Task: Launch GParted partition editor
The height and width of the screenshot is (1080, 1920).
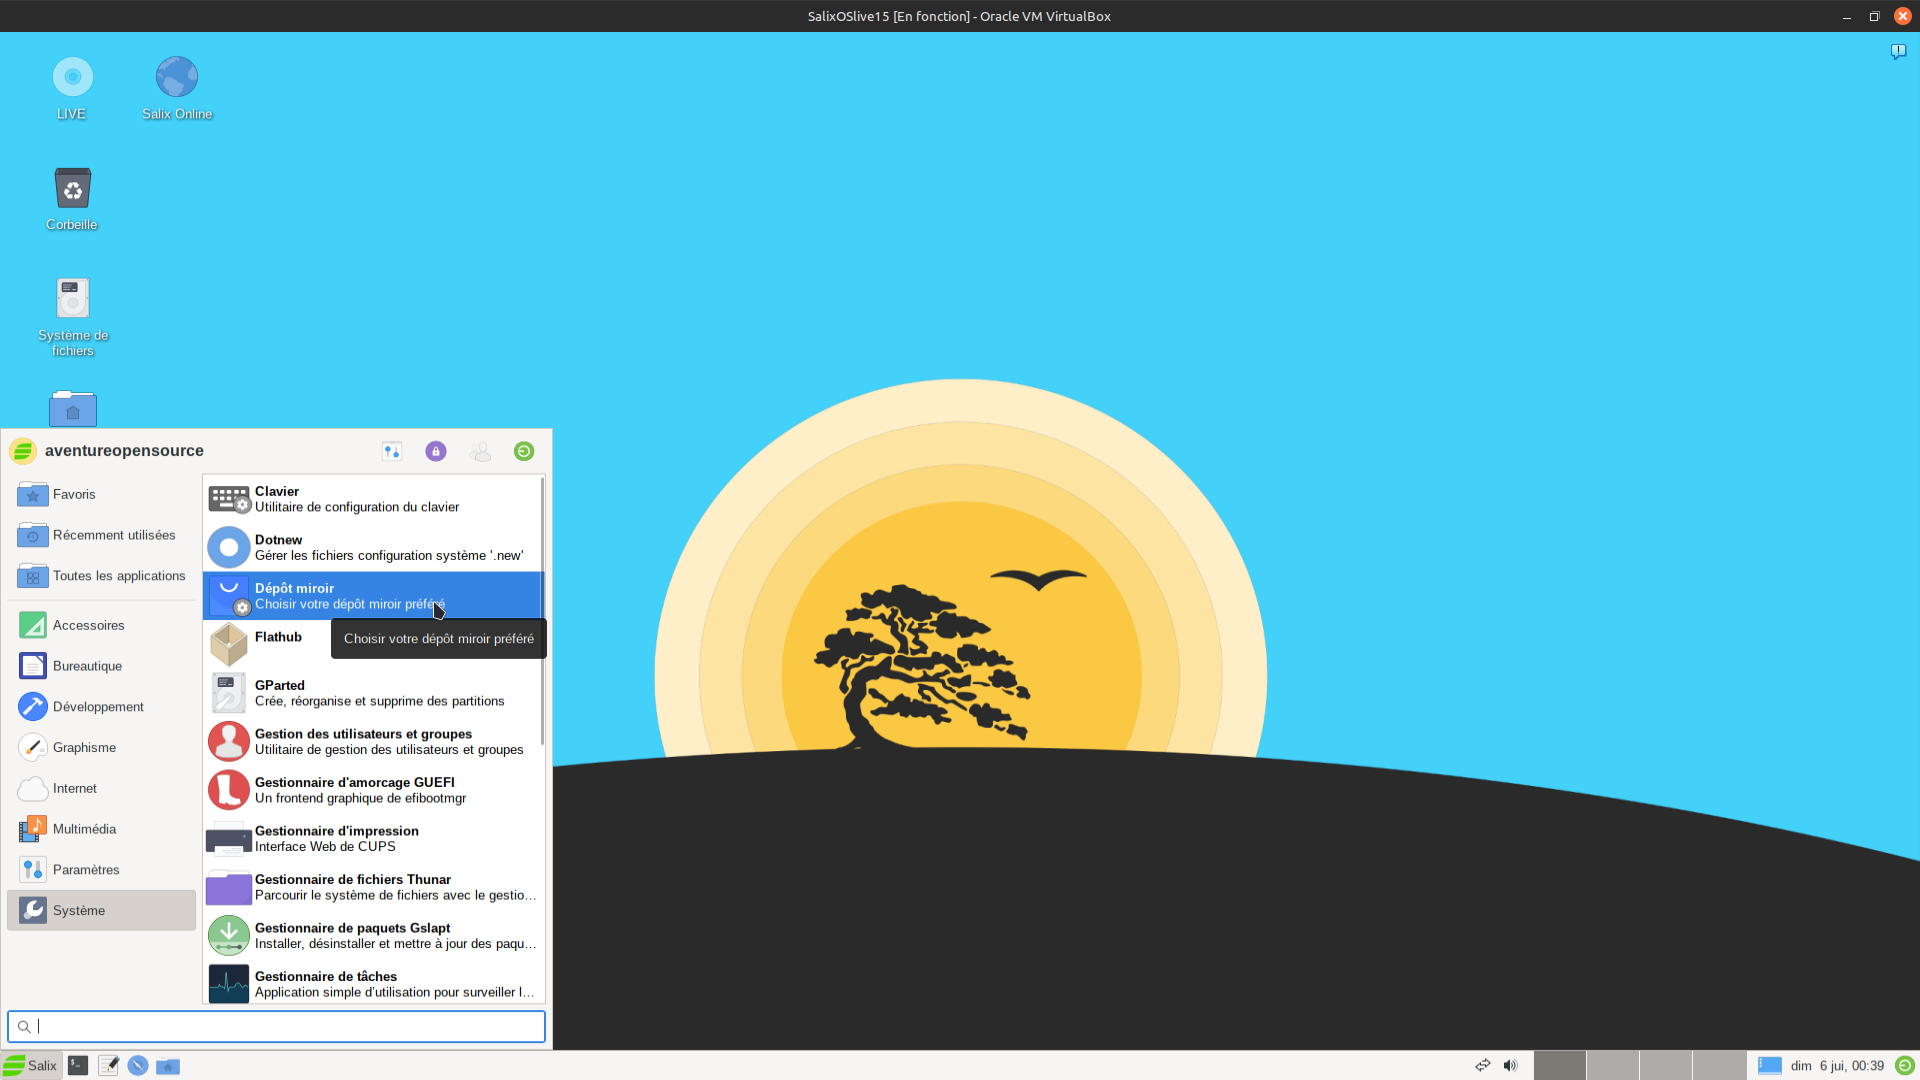Action: pyautogui.click(x=373, y=693)
